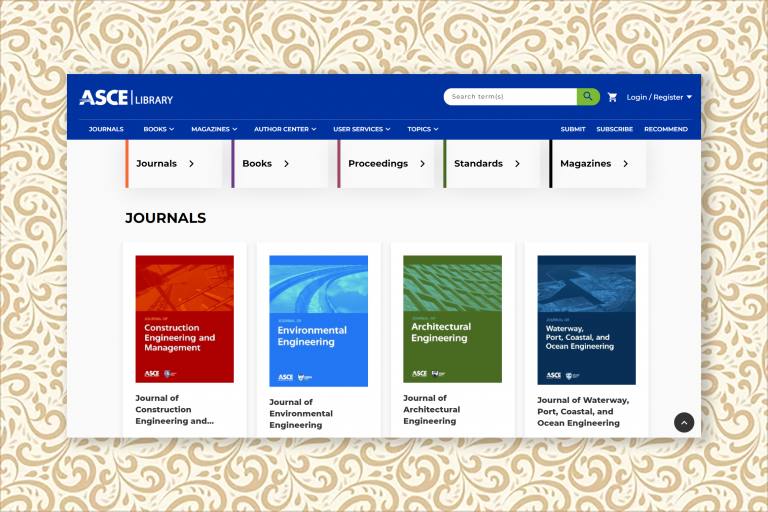Click the Proceedings card arrow
This screenshot has width=768, height=512.
(423, 164)
